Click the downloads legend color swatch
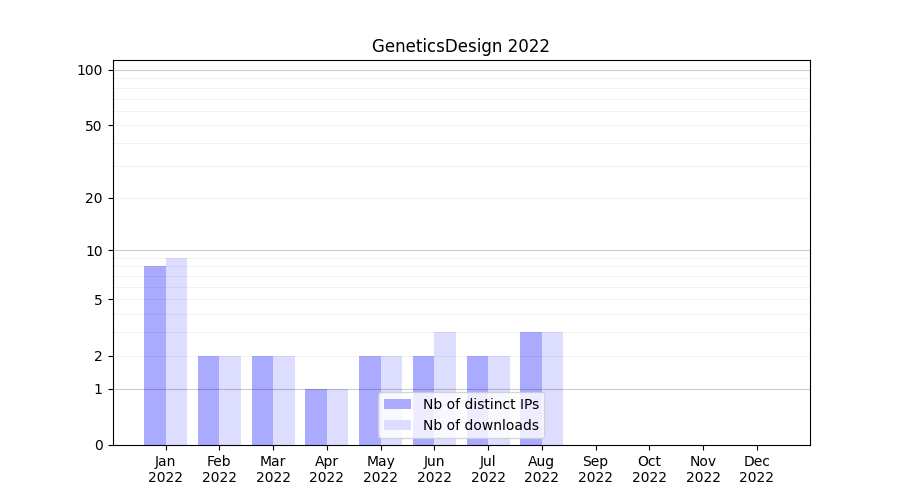Screen dimensions: 900x500 click(x=397, y=425)
